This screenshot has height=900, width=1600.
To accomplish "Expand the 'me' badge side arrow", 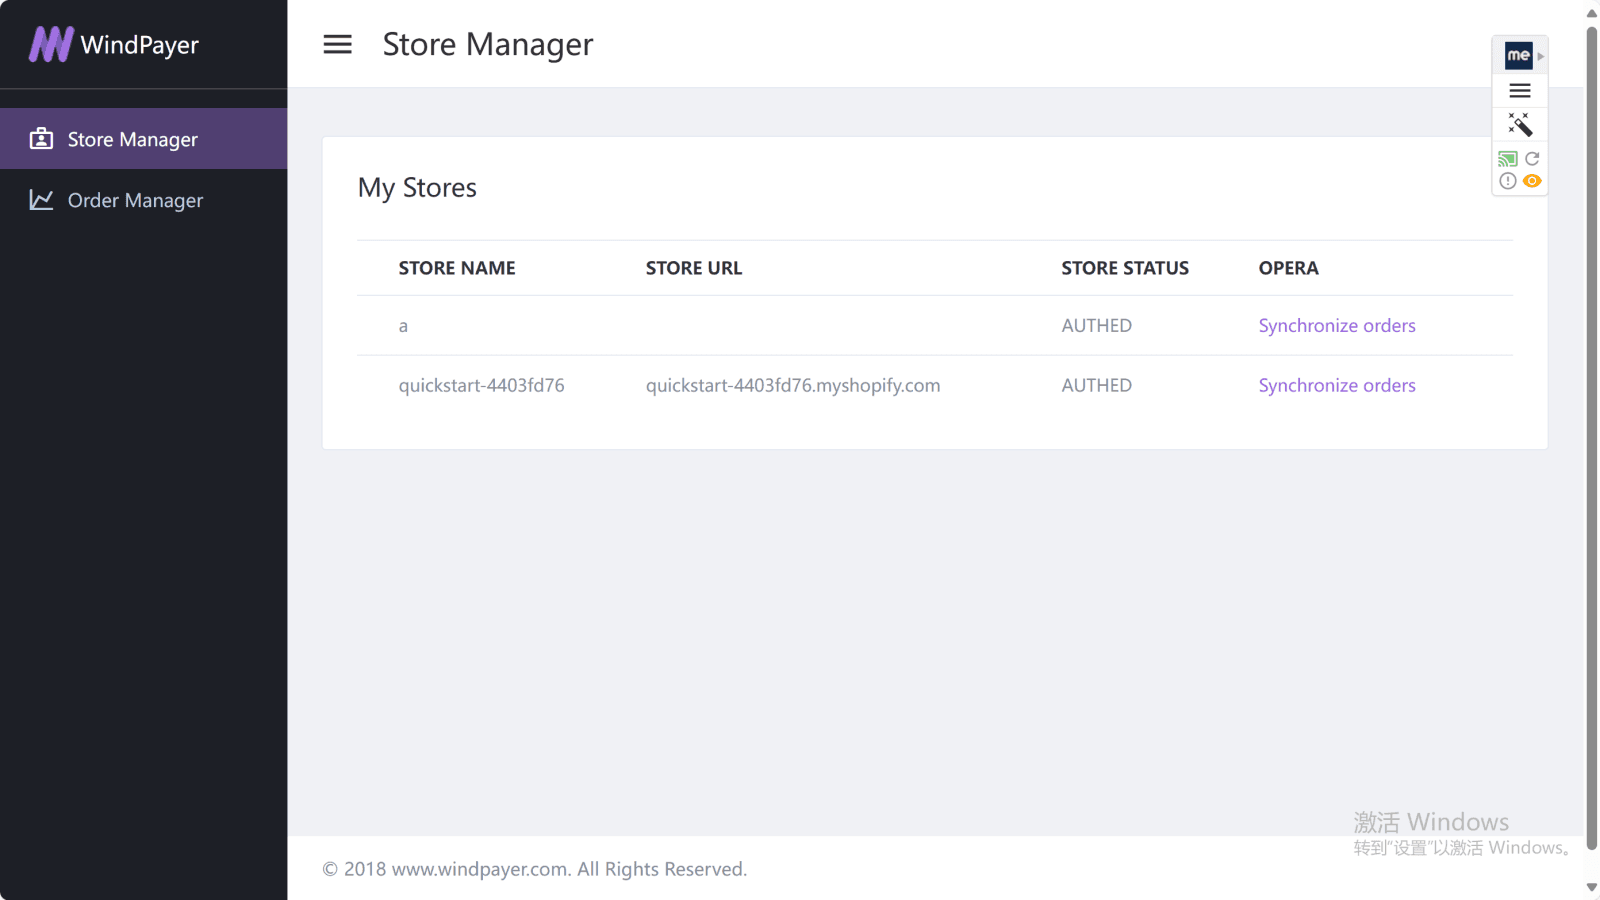I will 1539,56.
